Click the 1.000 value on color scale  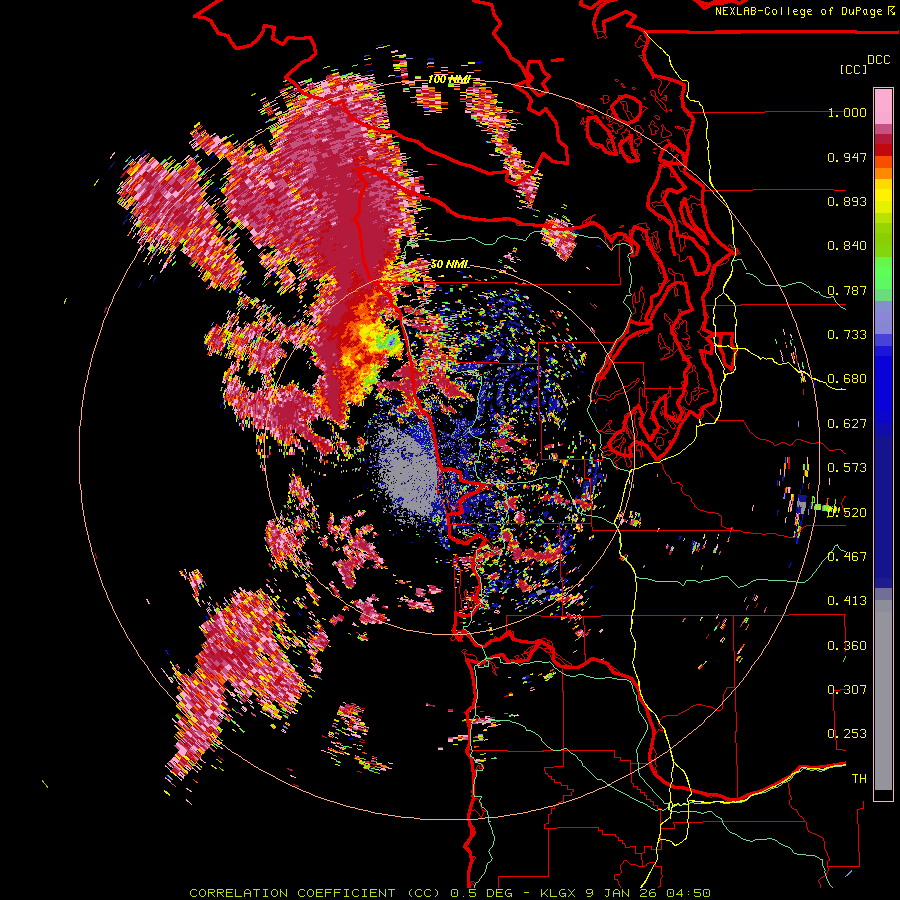(847, 112)
